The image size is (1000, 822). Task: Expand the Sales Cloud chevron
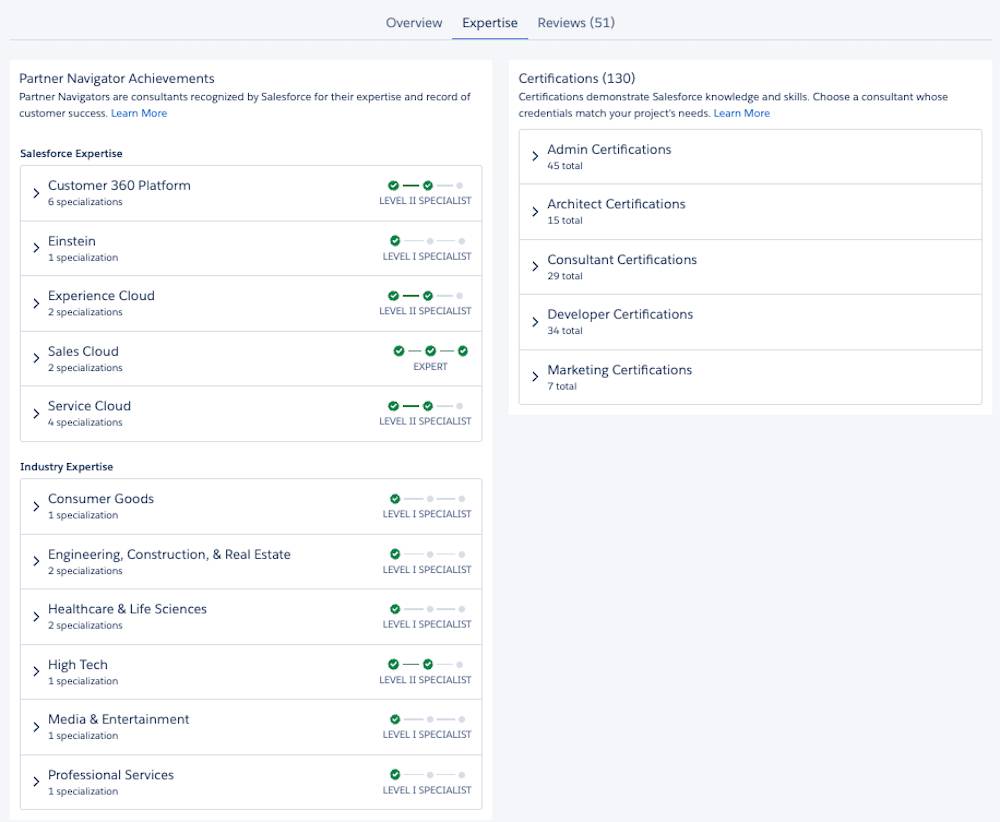[36, 358]
